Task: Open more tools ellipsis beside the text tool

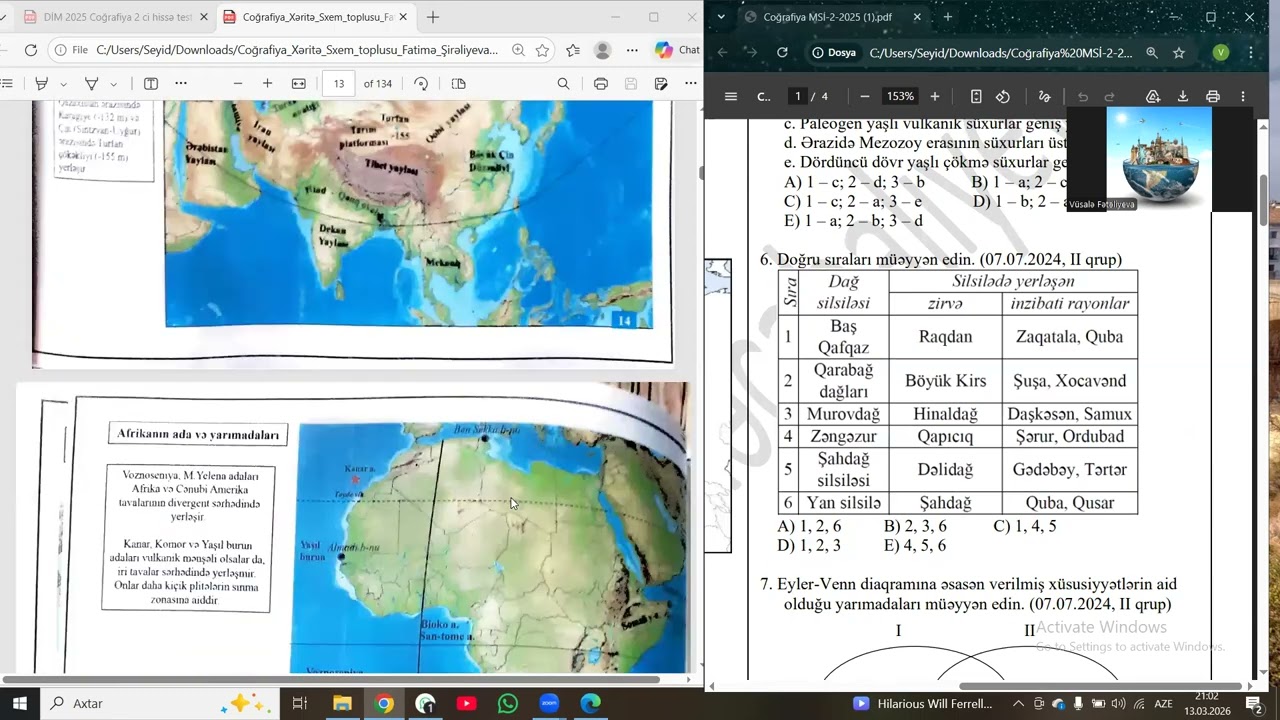Action: pyautogui.click(x=181, y=84)
